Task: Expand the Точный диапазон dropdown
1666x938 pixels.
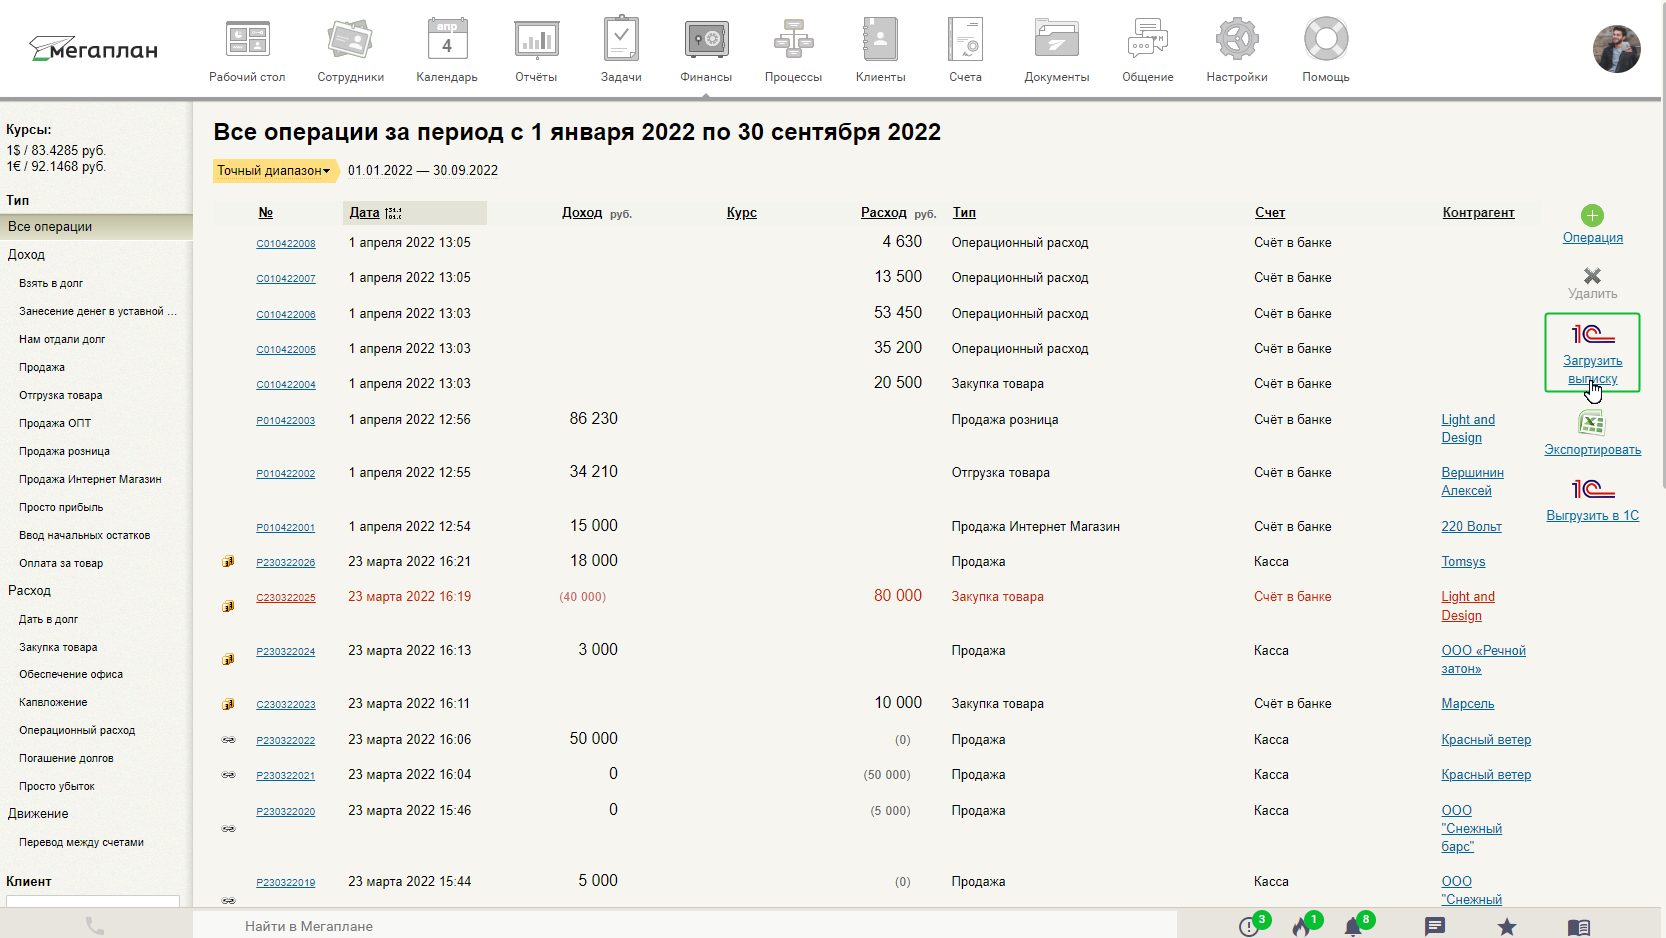Action: pos(274,171)
